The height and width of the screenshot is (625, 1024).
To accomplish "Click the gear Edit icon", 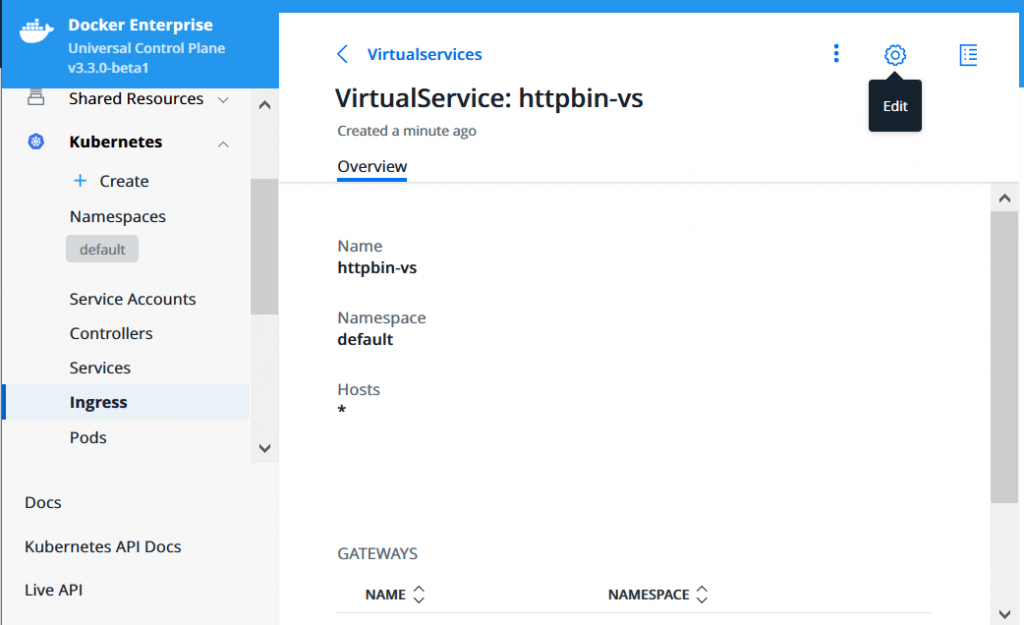I will coord(895,55).
